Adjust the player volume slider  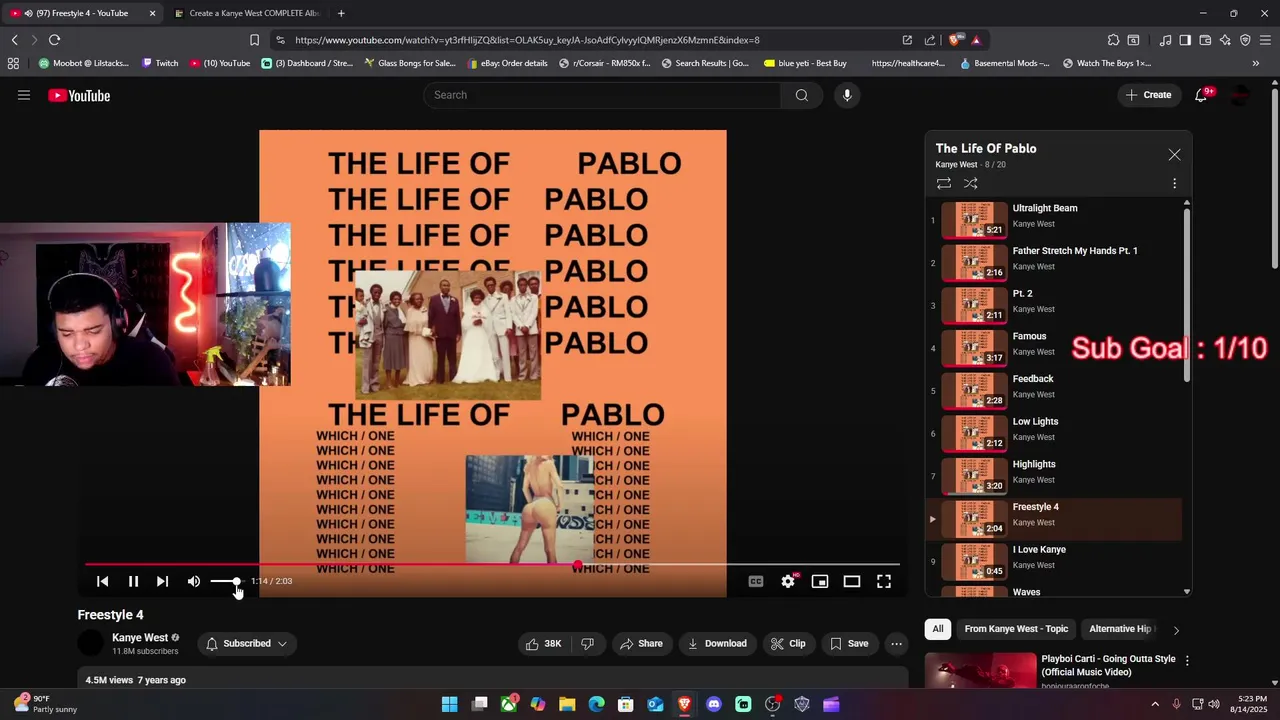click(225, 581)
